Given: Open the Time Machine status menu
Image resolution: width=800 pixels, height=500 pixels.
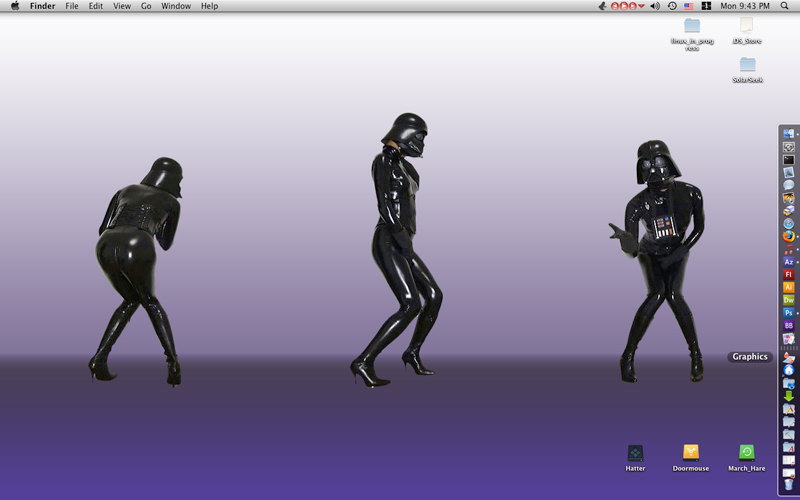Looking at the screenshot, I should 672,6.
